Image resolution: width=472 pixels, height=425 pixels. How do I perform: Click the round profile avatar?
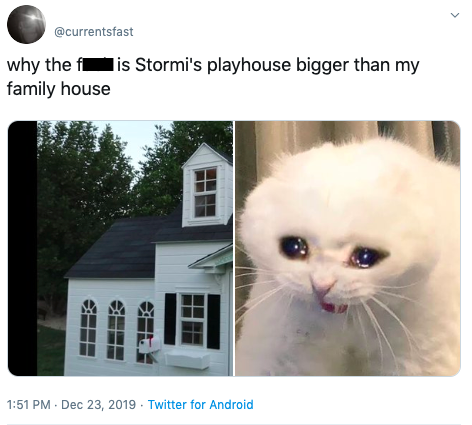pyautogui.click(x=26, y=24)
